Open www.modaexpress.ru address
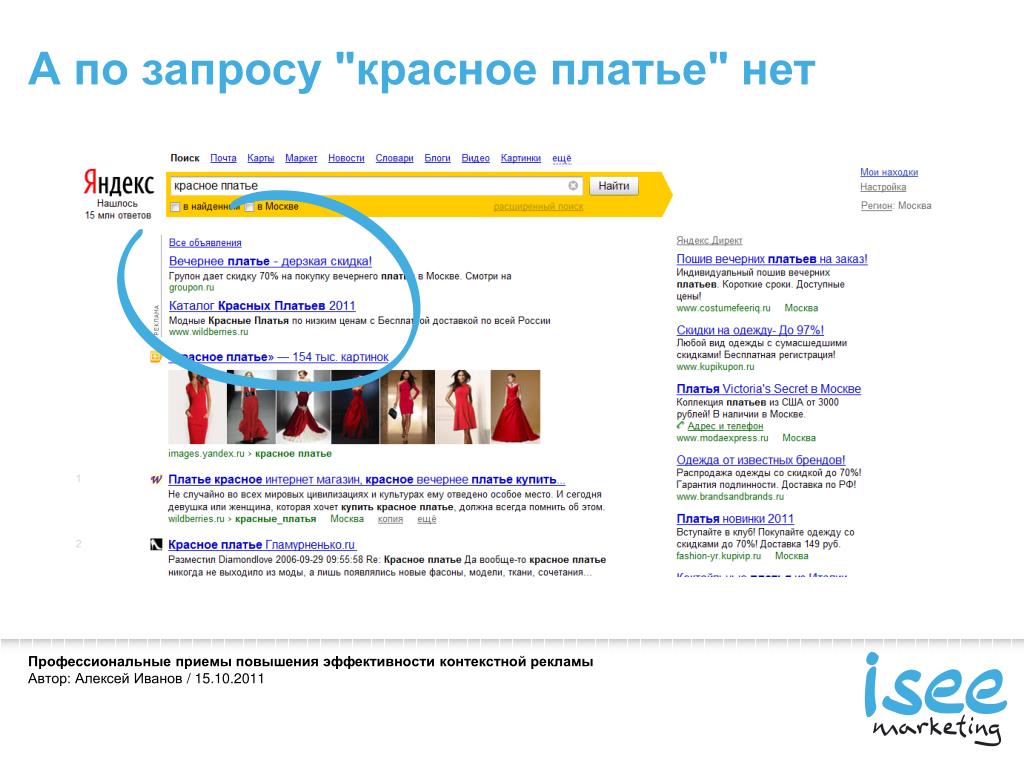Image resolution: width=1024 pixels, height=768 pixels. [722, 438]
